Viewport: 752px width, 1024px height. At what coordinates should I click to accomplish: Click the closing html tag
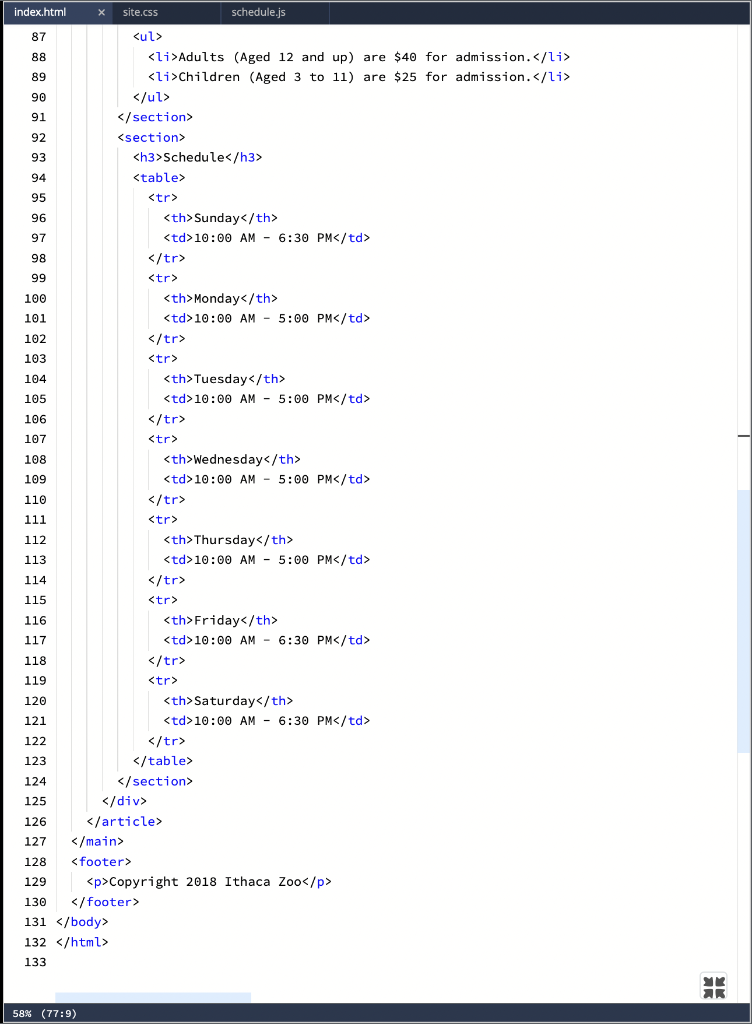[82, 942]
